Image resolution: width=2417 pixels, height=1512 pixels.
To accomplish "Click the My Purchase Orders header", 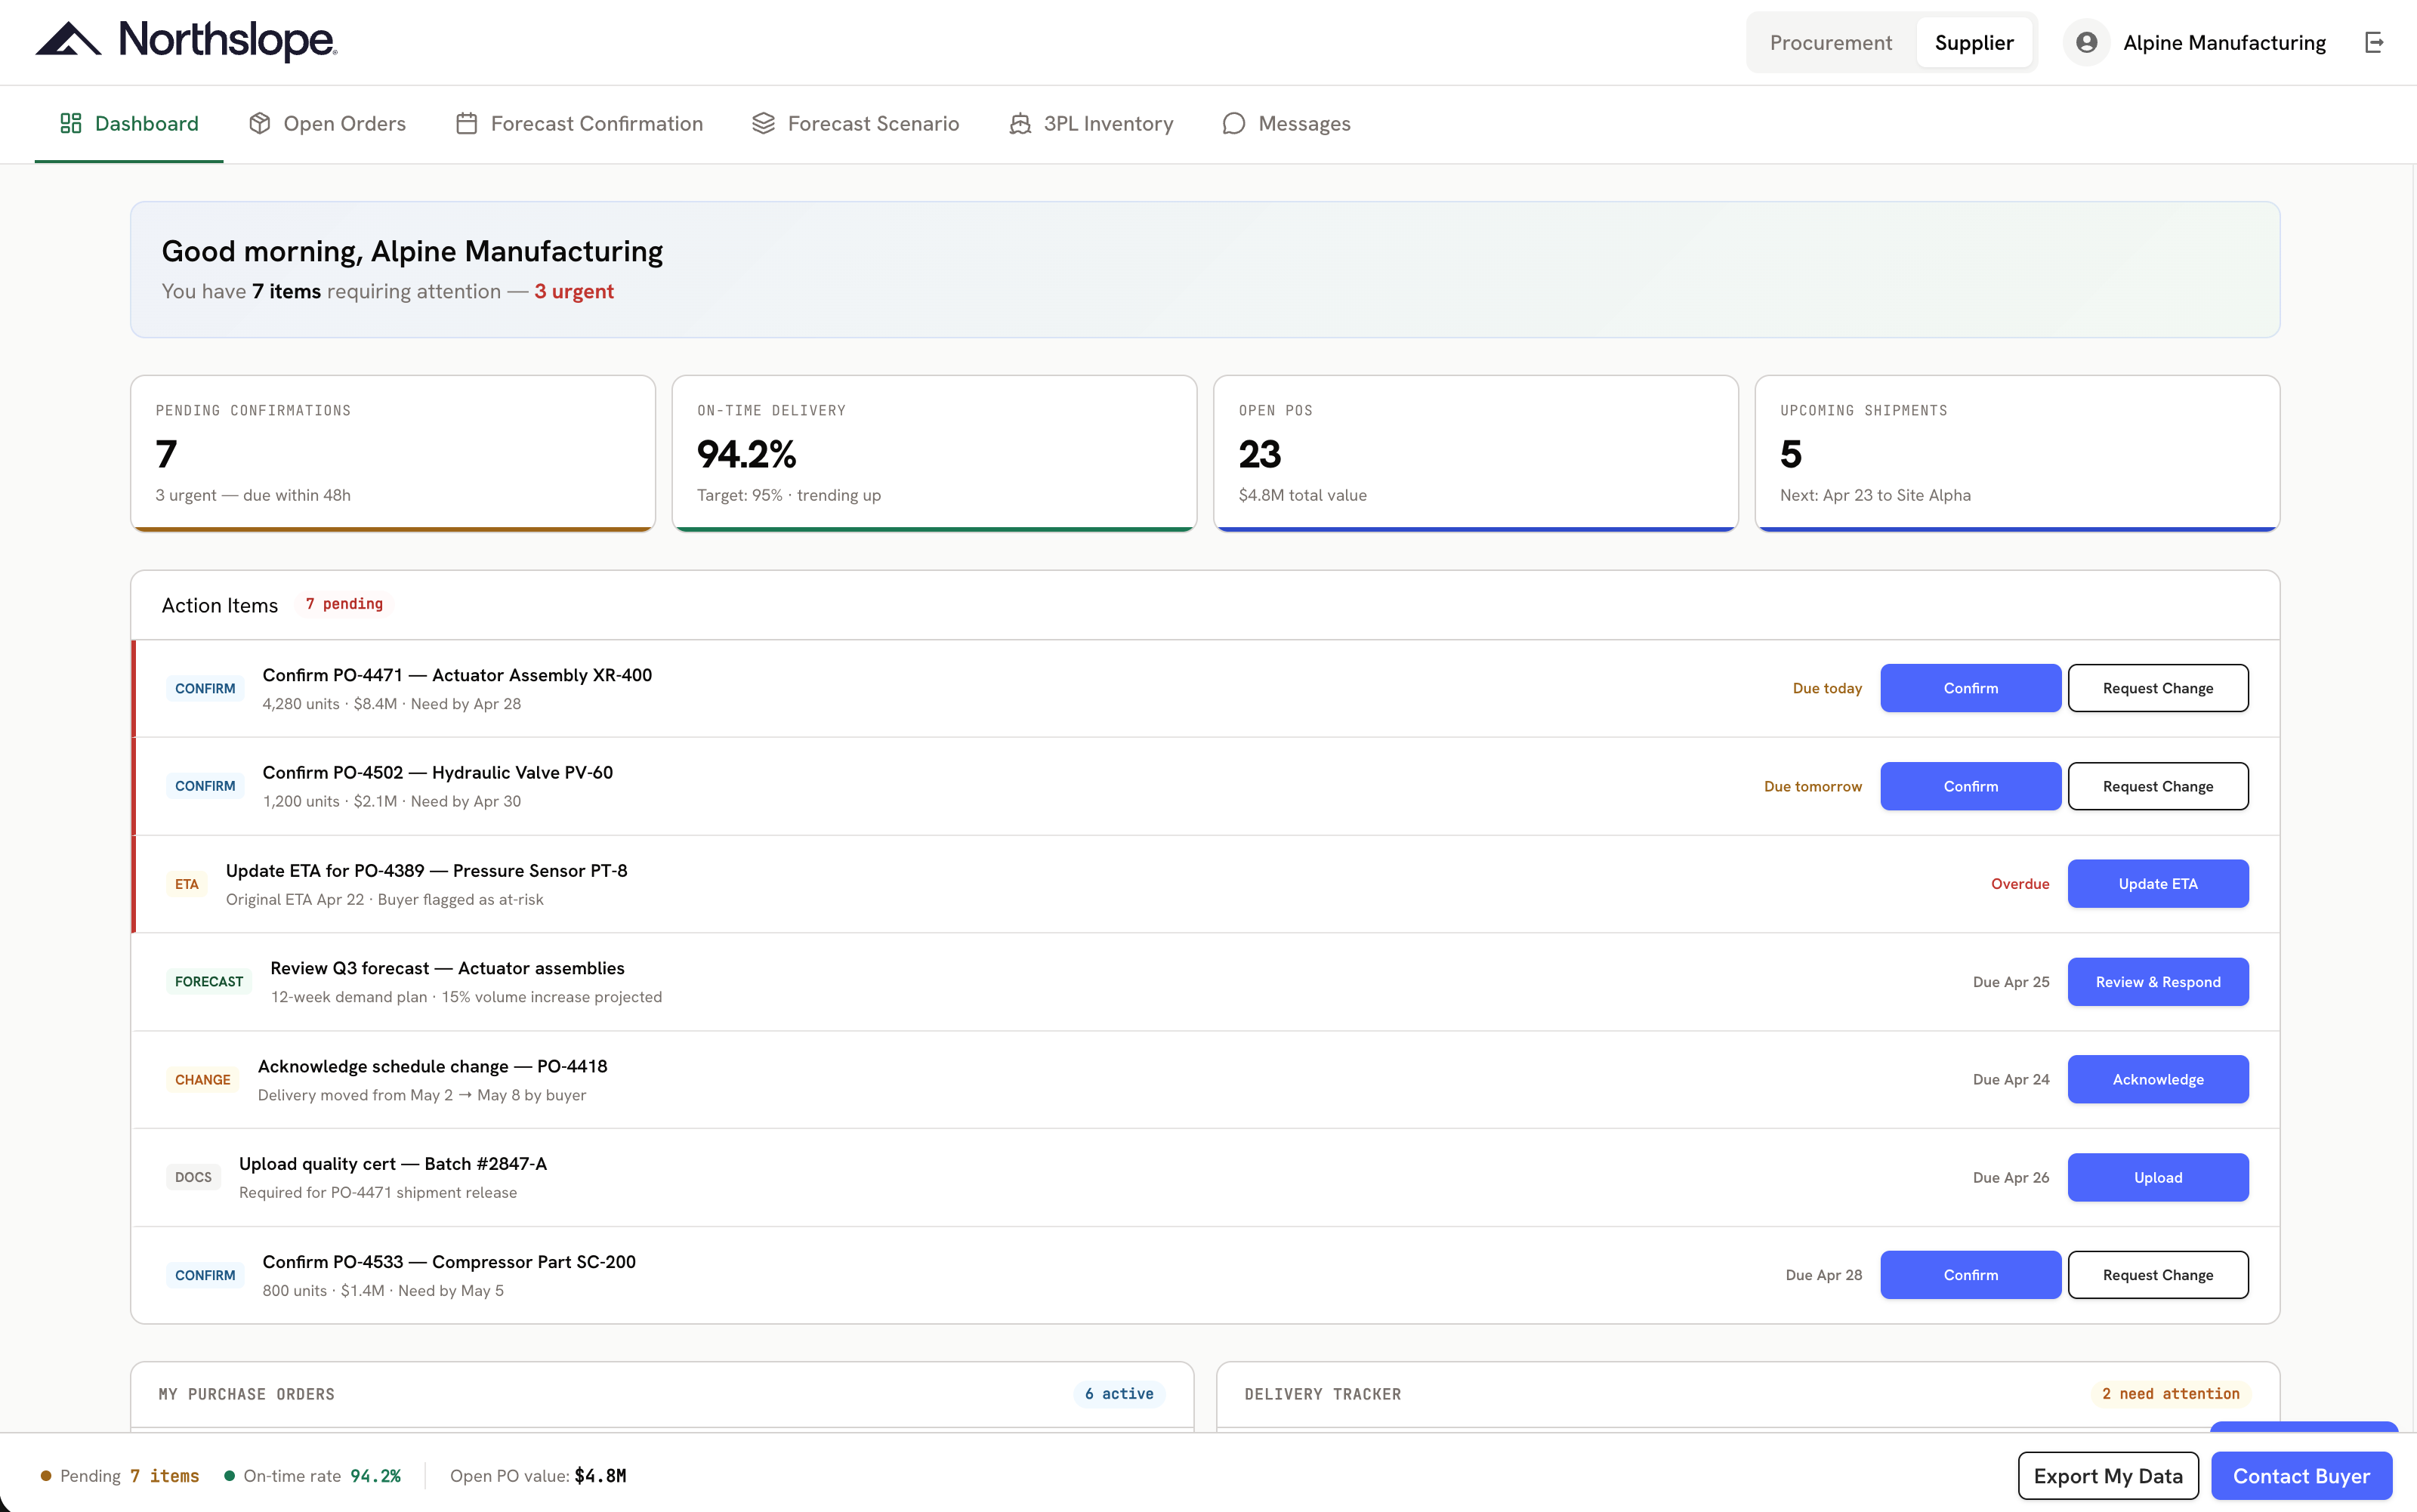I will point(246,1394).
